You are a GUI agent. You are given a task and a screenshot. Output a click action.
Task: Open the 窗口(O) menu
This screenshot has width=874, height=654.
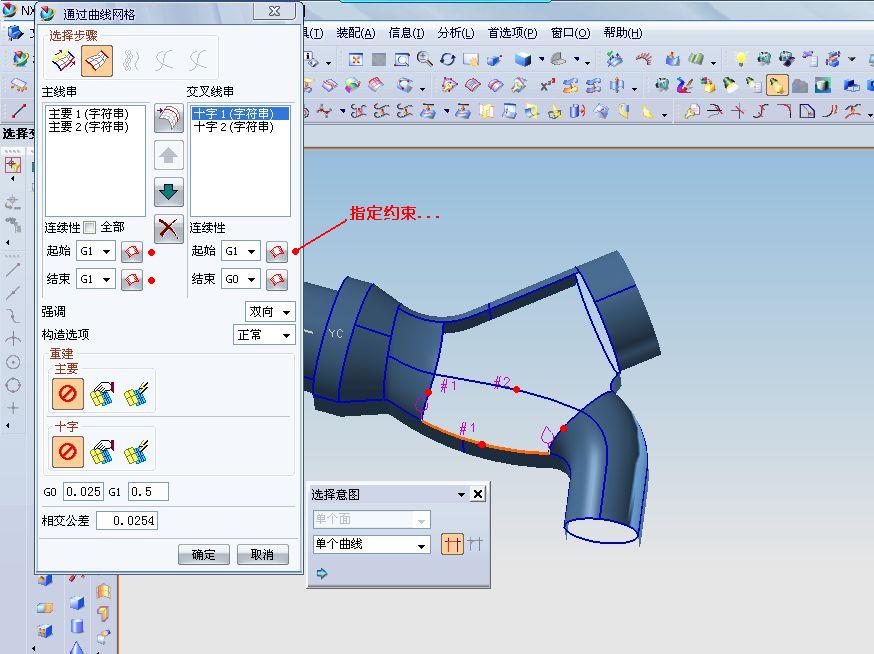(570, 33)
